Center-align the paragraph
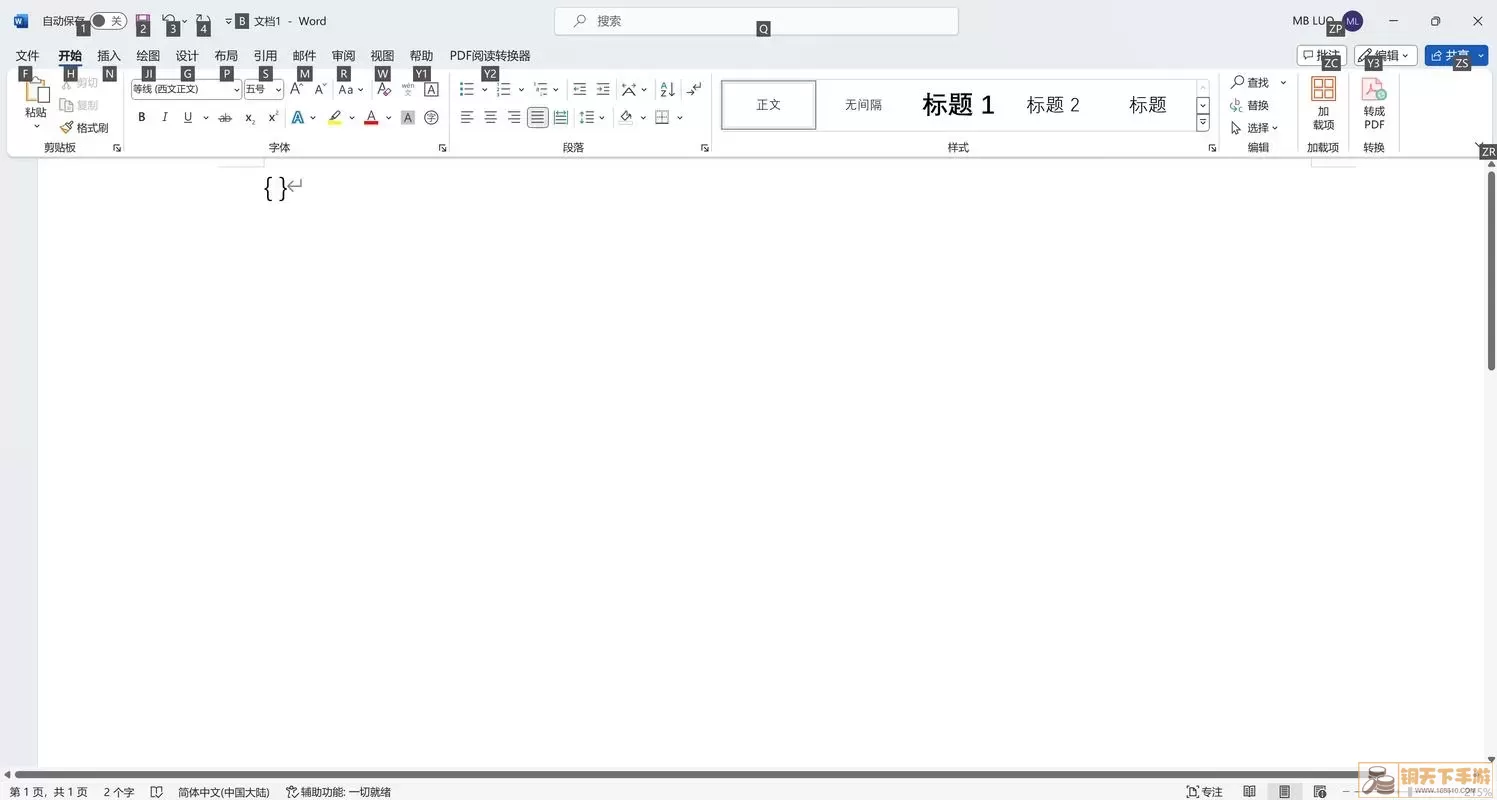 490,118
